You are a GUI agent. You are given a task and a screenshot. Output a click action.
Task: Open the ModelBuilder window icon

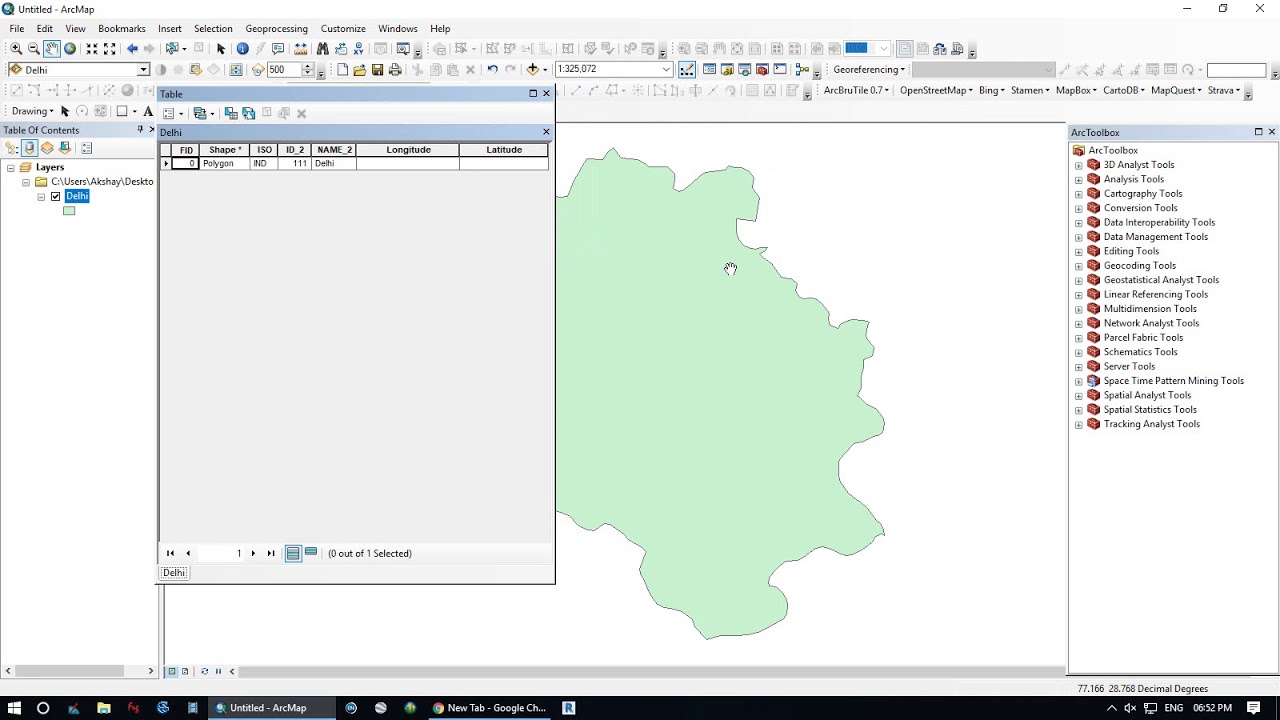[802, 70]
